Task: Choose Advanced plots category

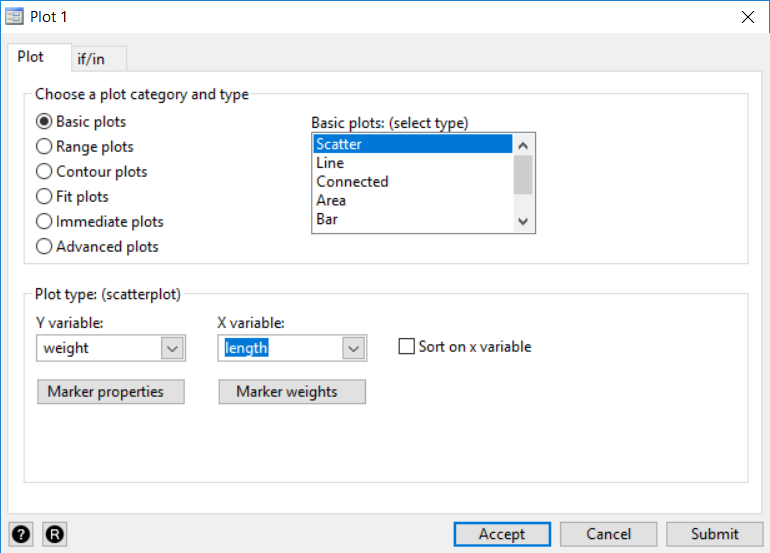Action: pyautogui.click(x=44, y=247)
